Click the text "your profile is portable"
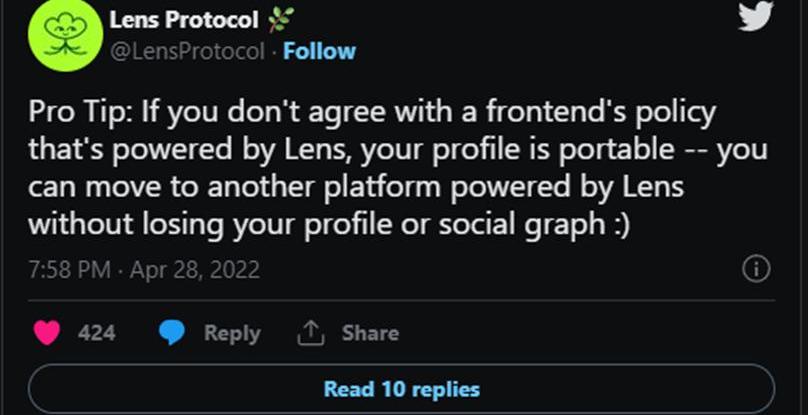This screenshot has height=415, width=808. [x=517, y=150]
